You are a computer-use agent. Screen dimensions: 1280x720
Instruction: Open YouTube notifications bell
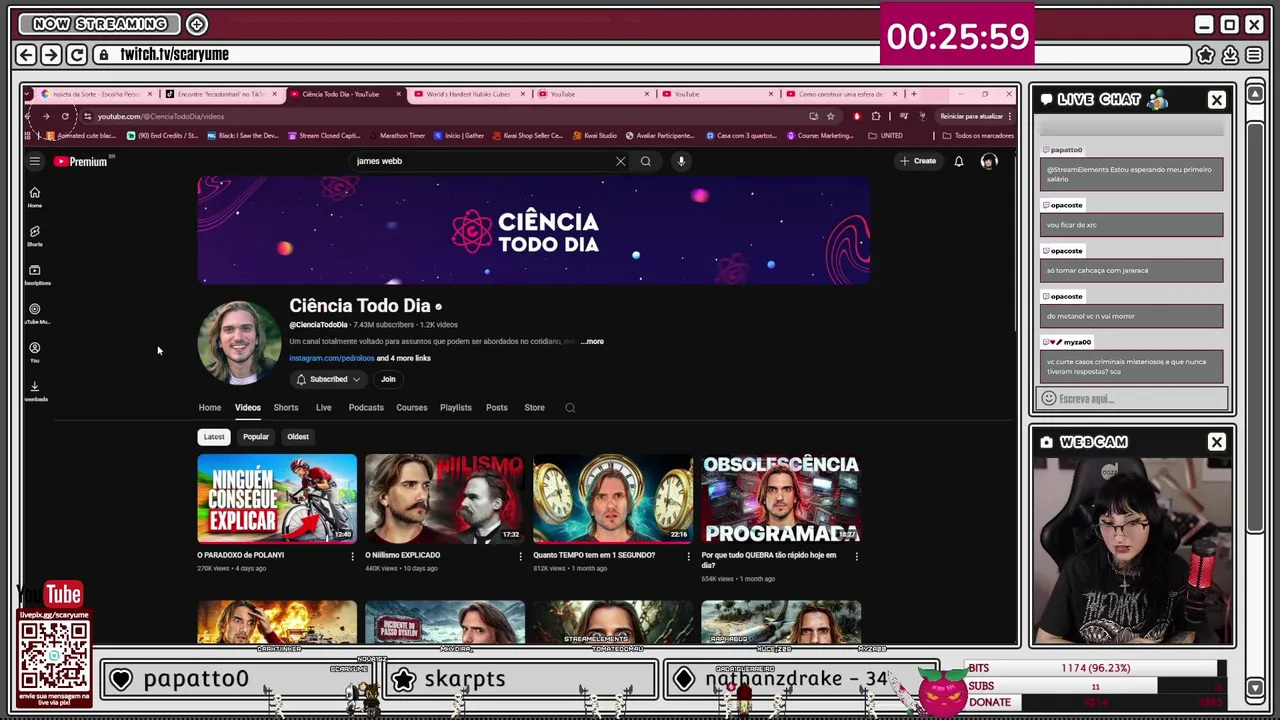958,161
